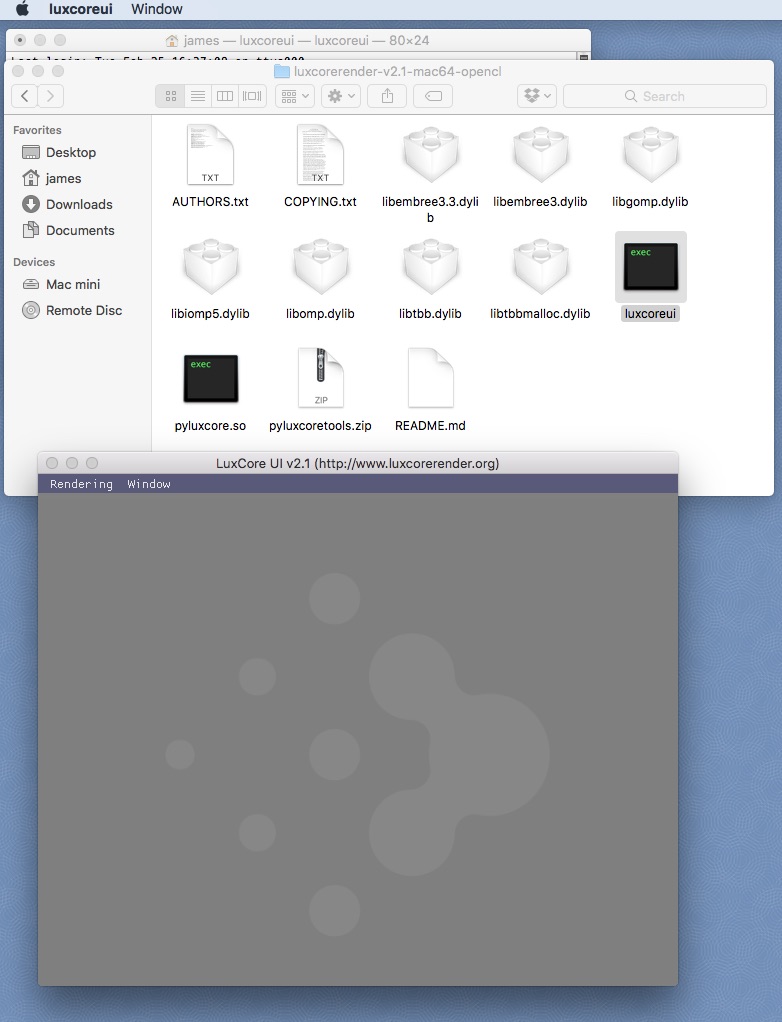The image size is (782, 1022).
Task: Open the Action gear dropdown menu
Action: coord(341,96)
